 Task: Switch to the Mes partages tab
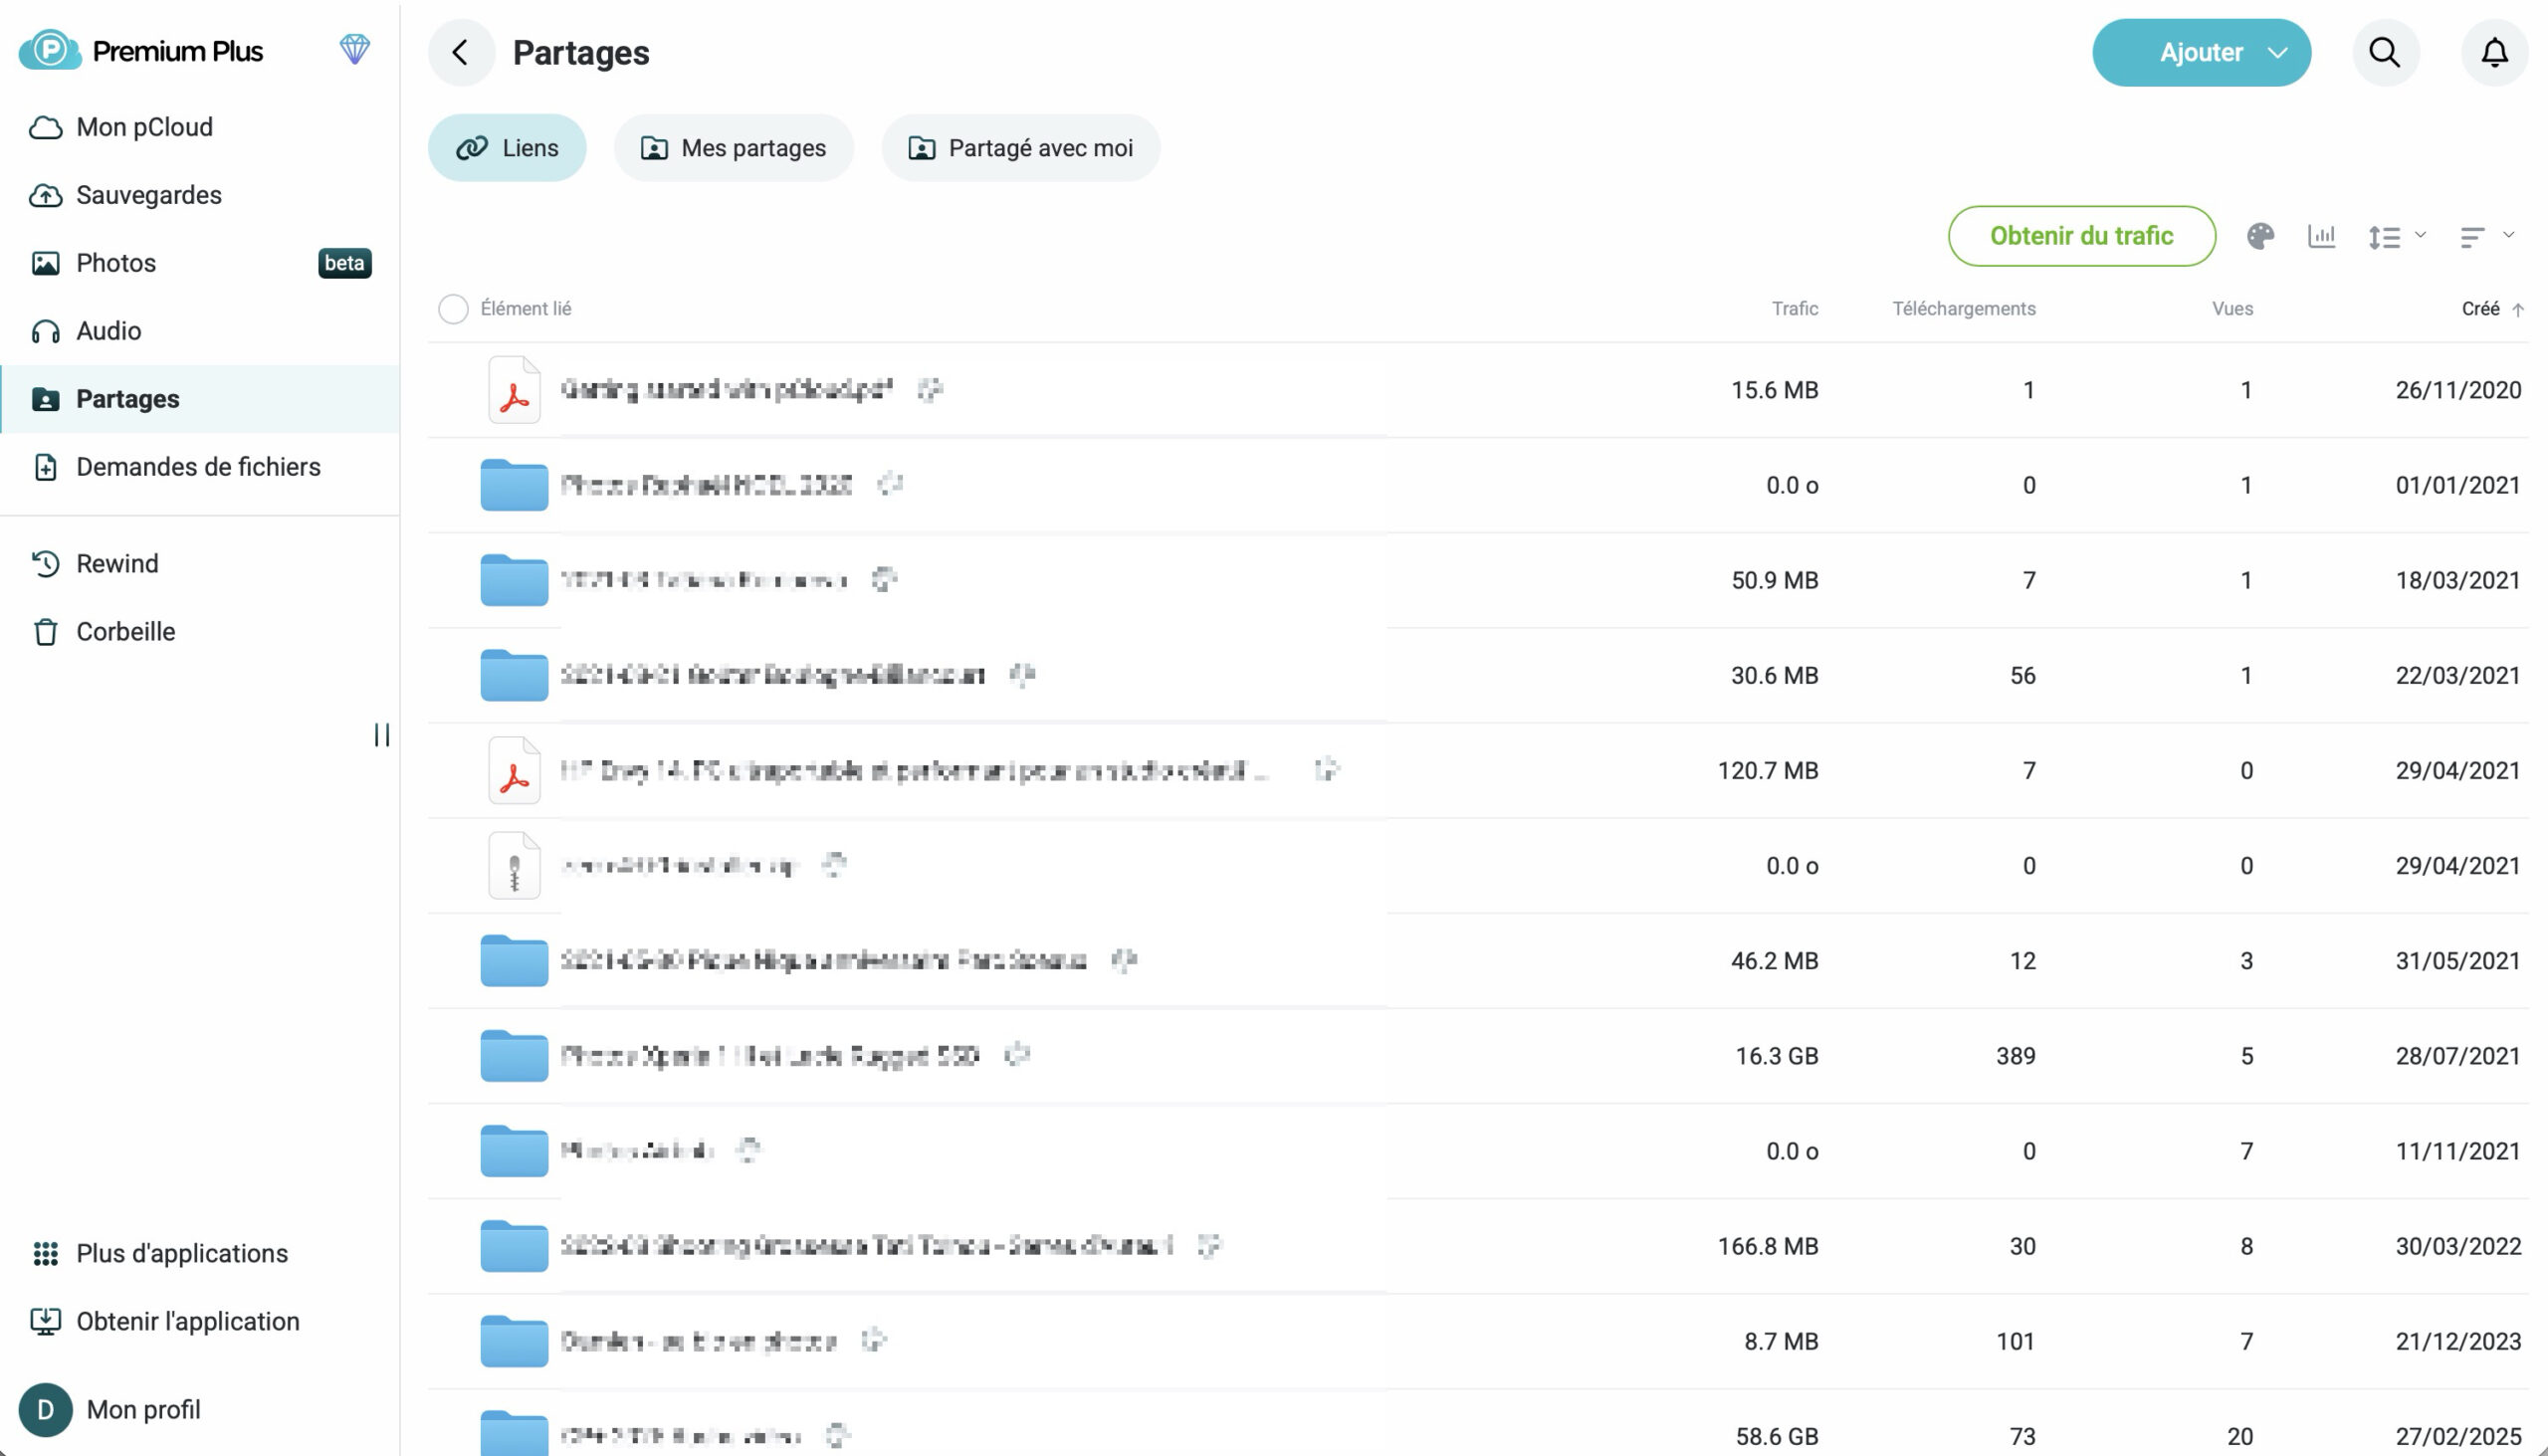click(x=733, y=148)
